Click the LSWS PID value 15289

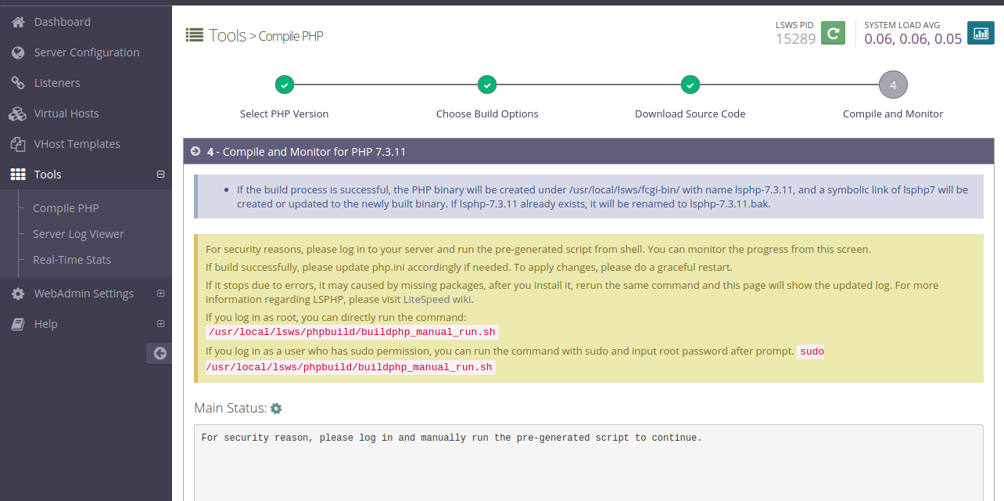[x=795, y=38]
